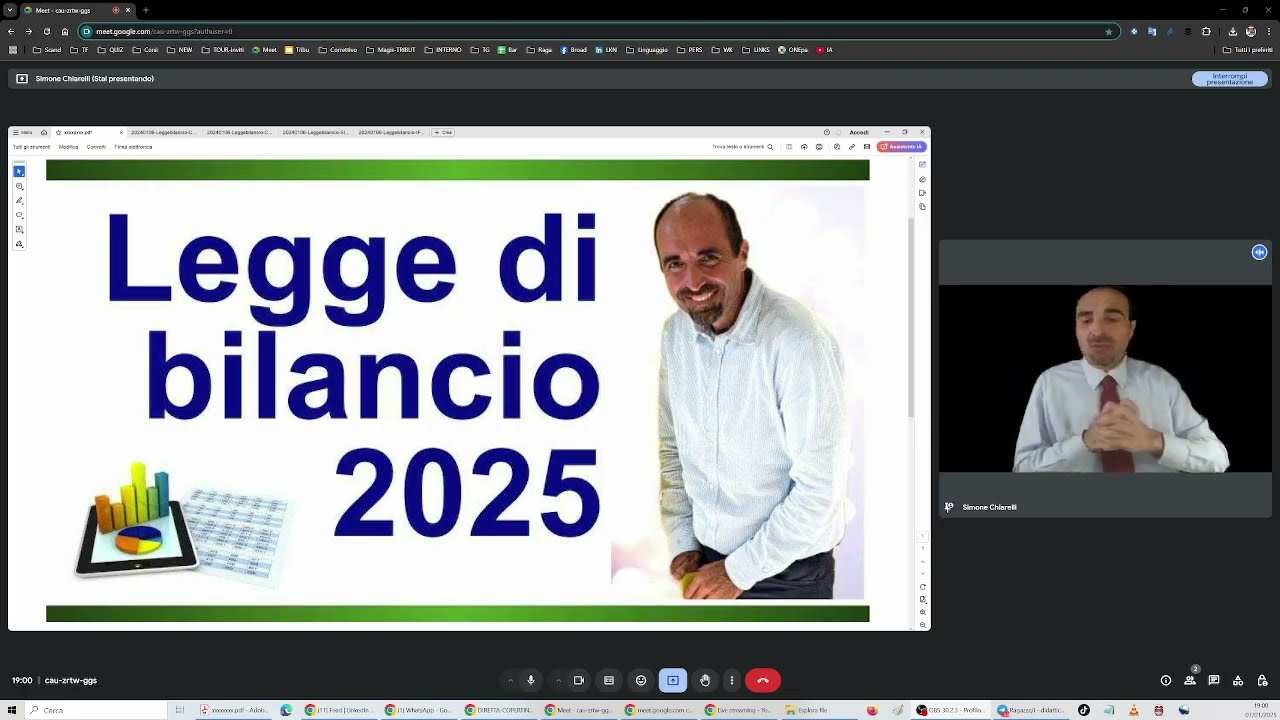1280x720 pixels.
Task: Click Converti in Acrobat toolbar
Action: point(96,147)
